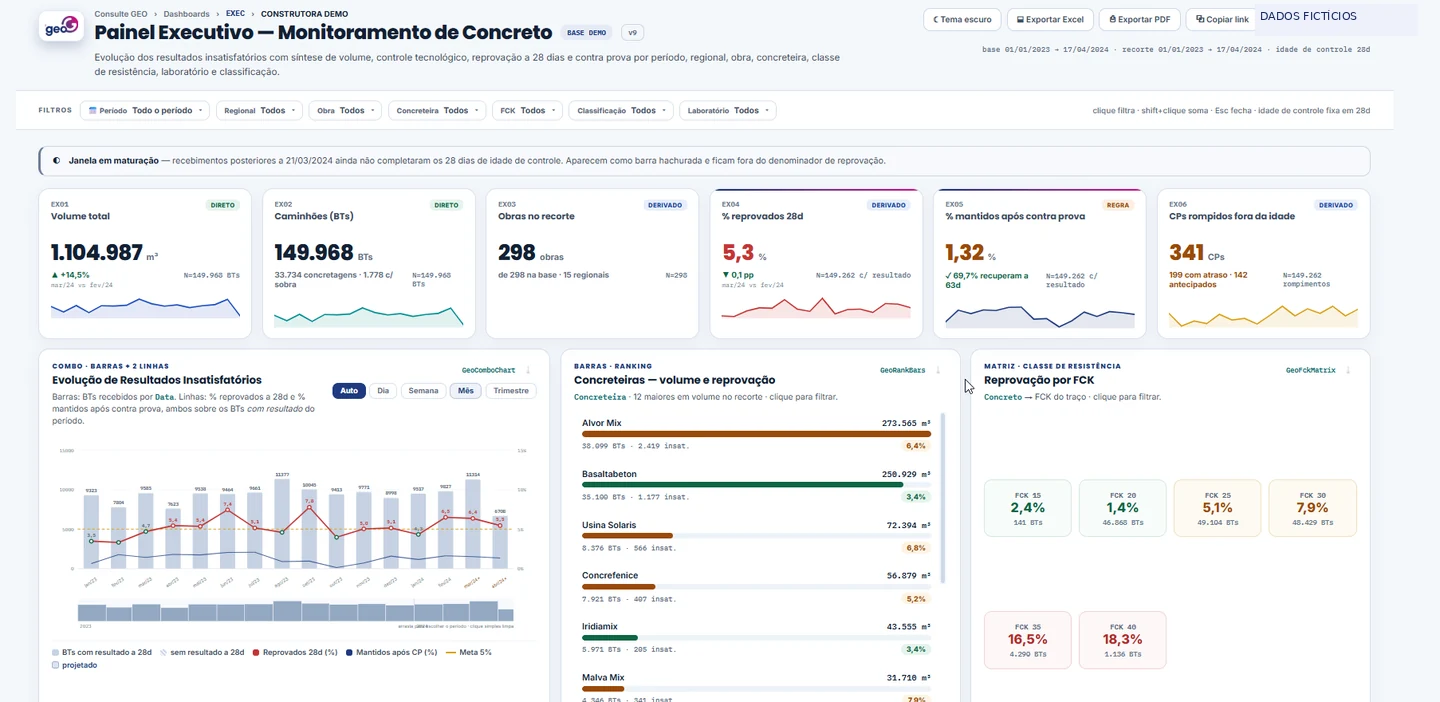Go to Consulte GEO breadcrumb
This screenshot has height=702, width=1440.
121,14
